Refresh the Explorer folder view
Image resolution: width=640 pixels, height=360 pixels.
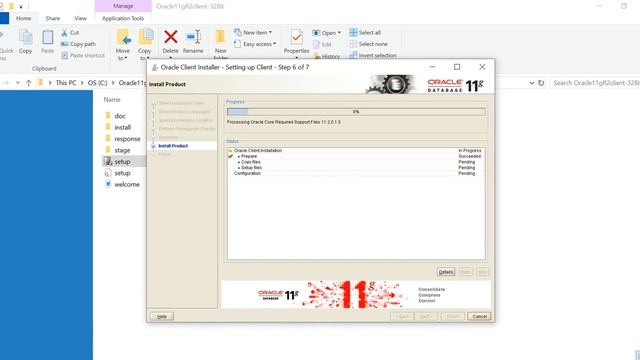pyautogui.click(x=541, y=83)
